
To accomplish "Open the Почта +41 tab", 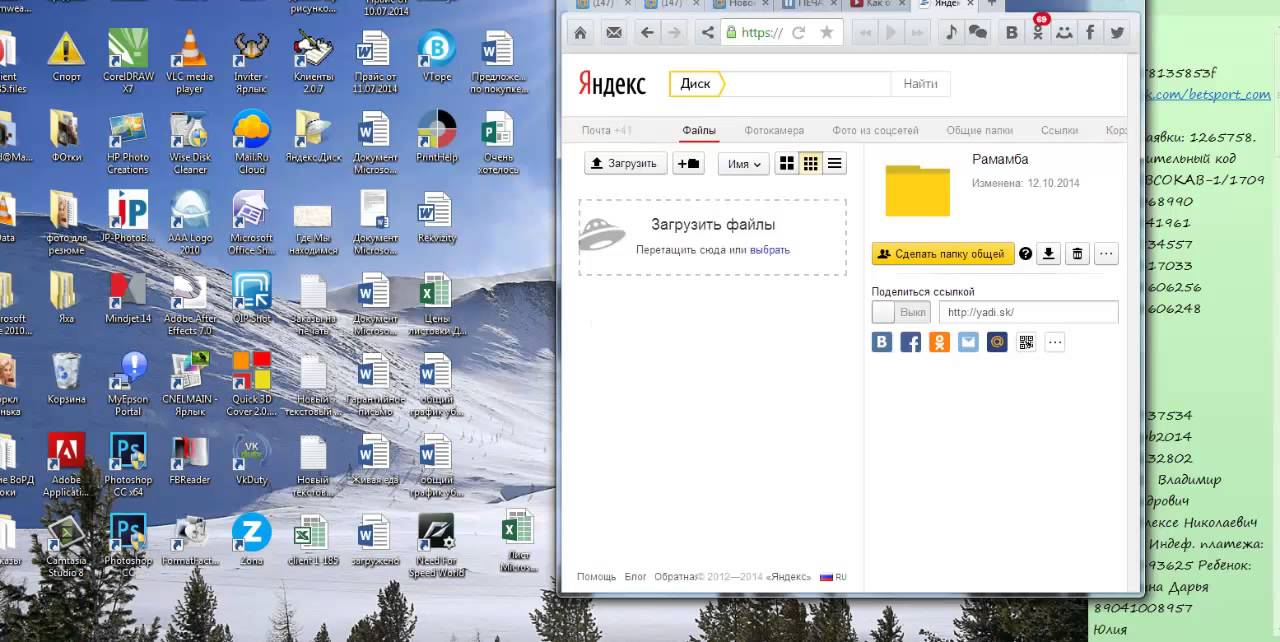I will coord(607,130).
